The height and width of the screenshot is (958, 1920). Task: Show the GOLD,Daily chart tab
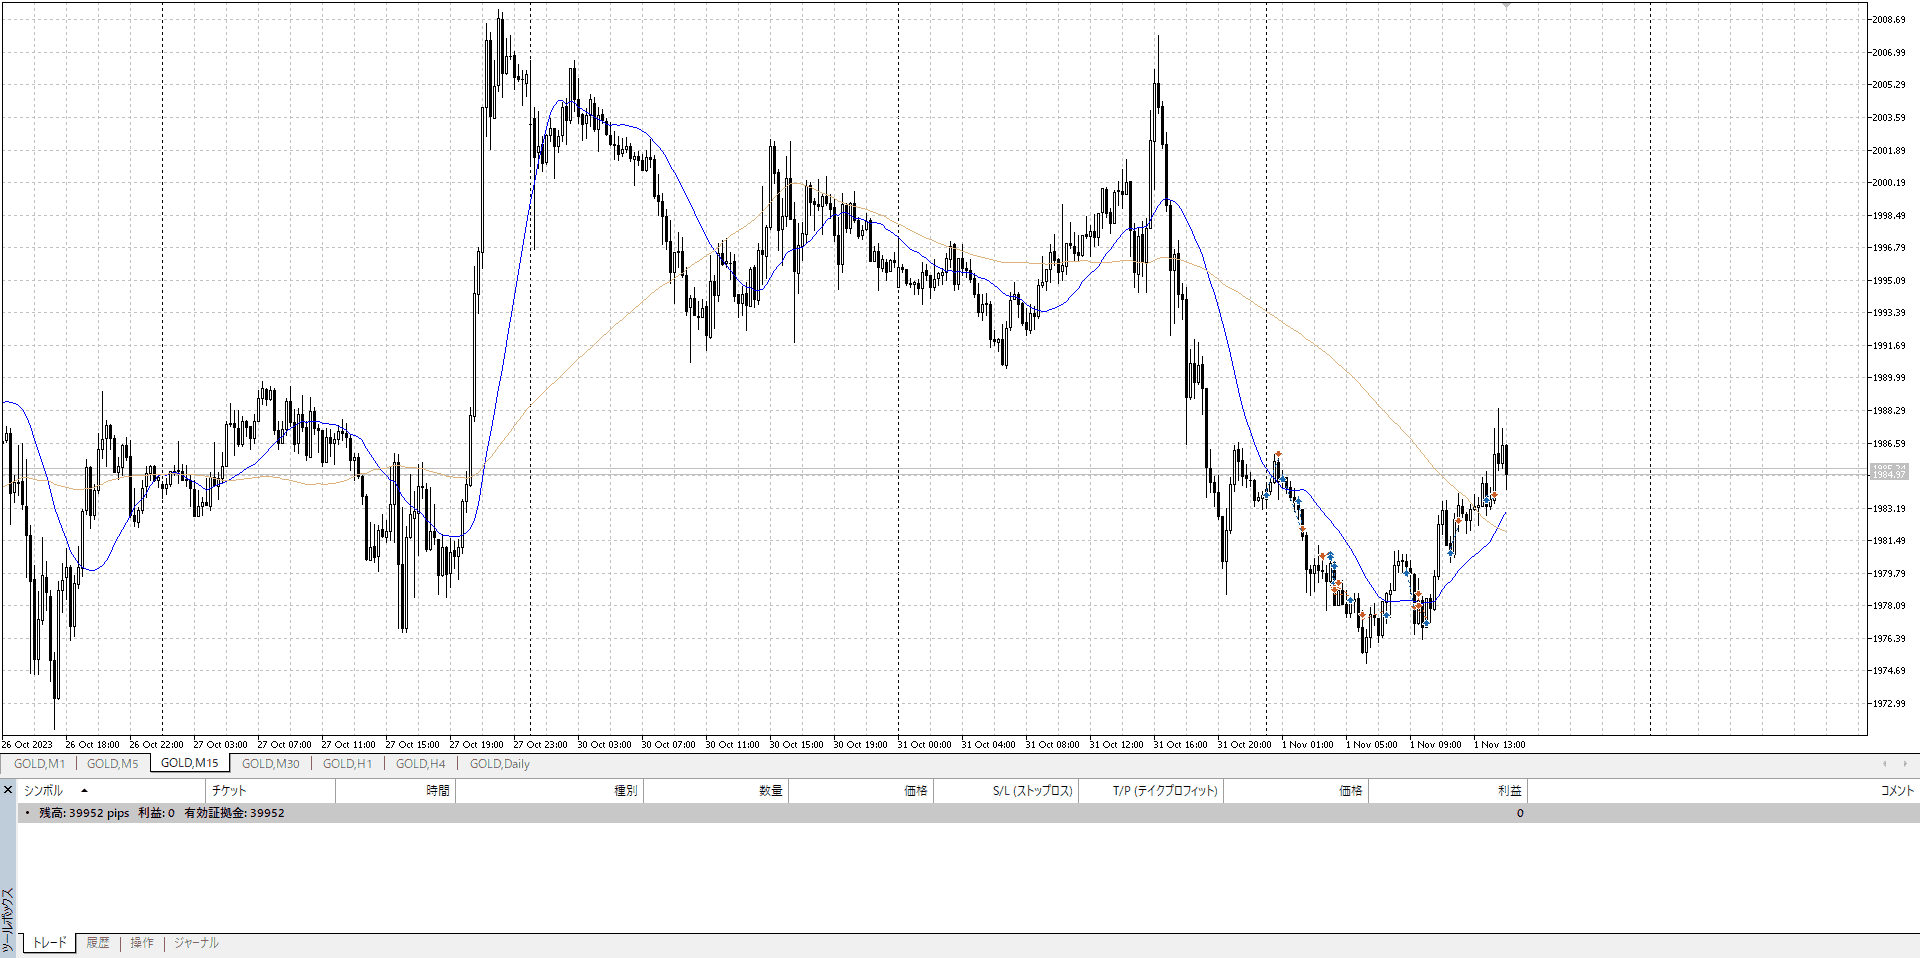[499, 764]
